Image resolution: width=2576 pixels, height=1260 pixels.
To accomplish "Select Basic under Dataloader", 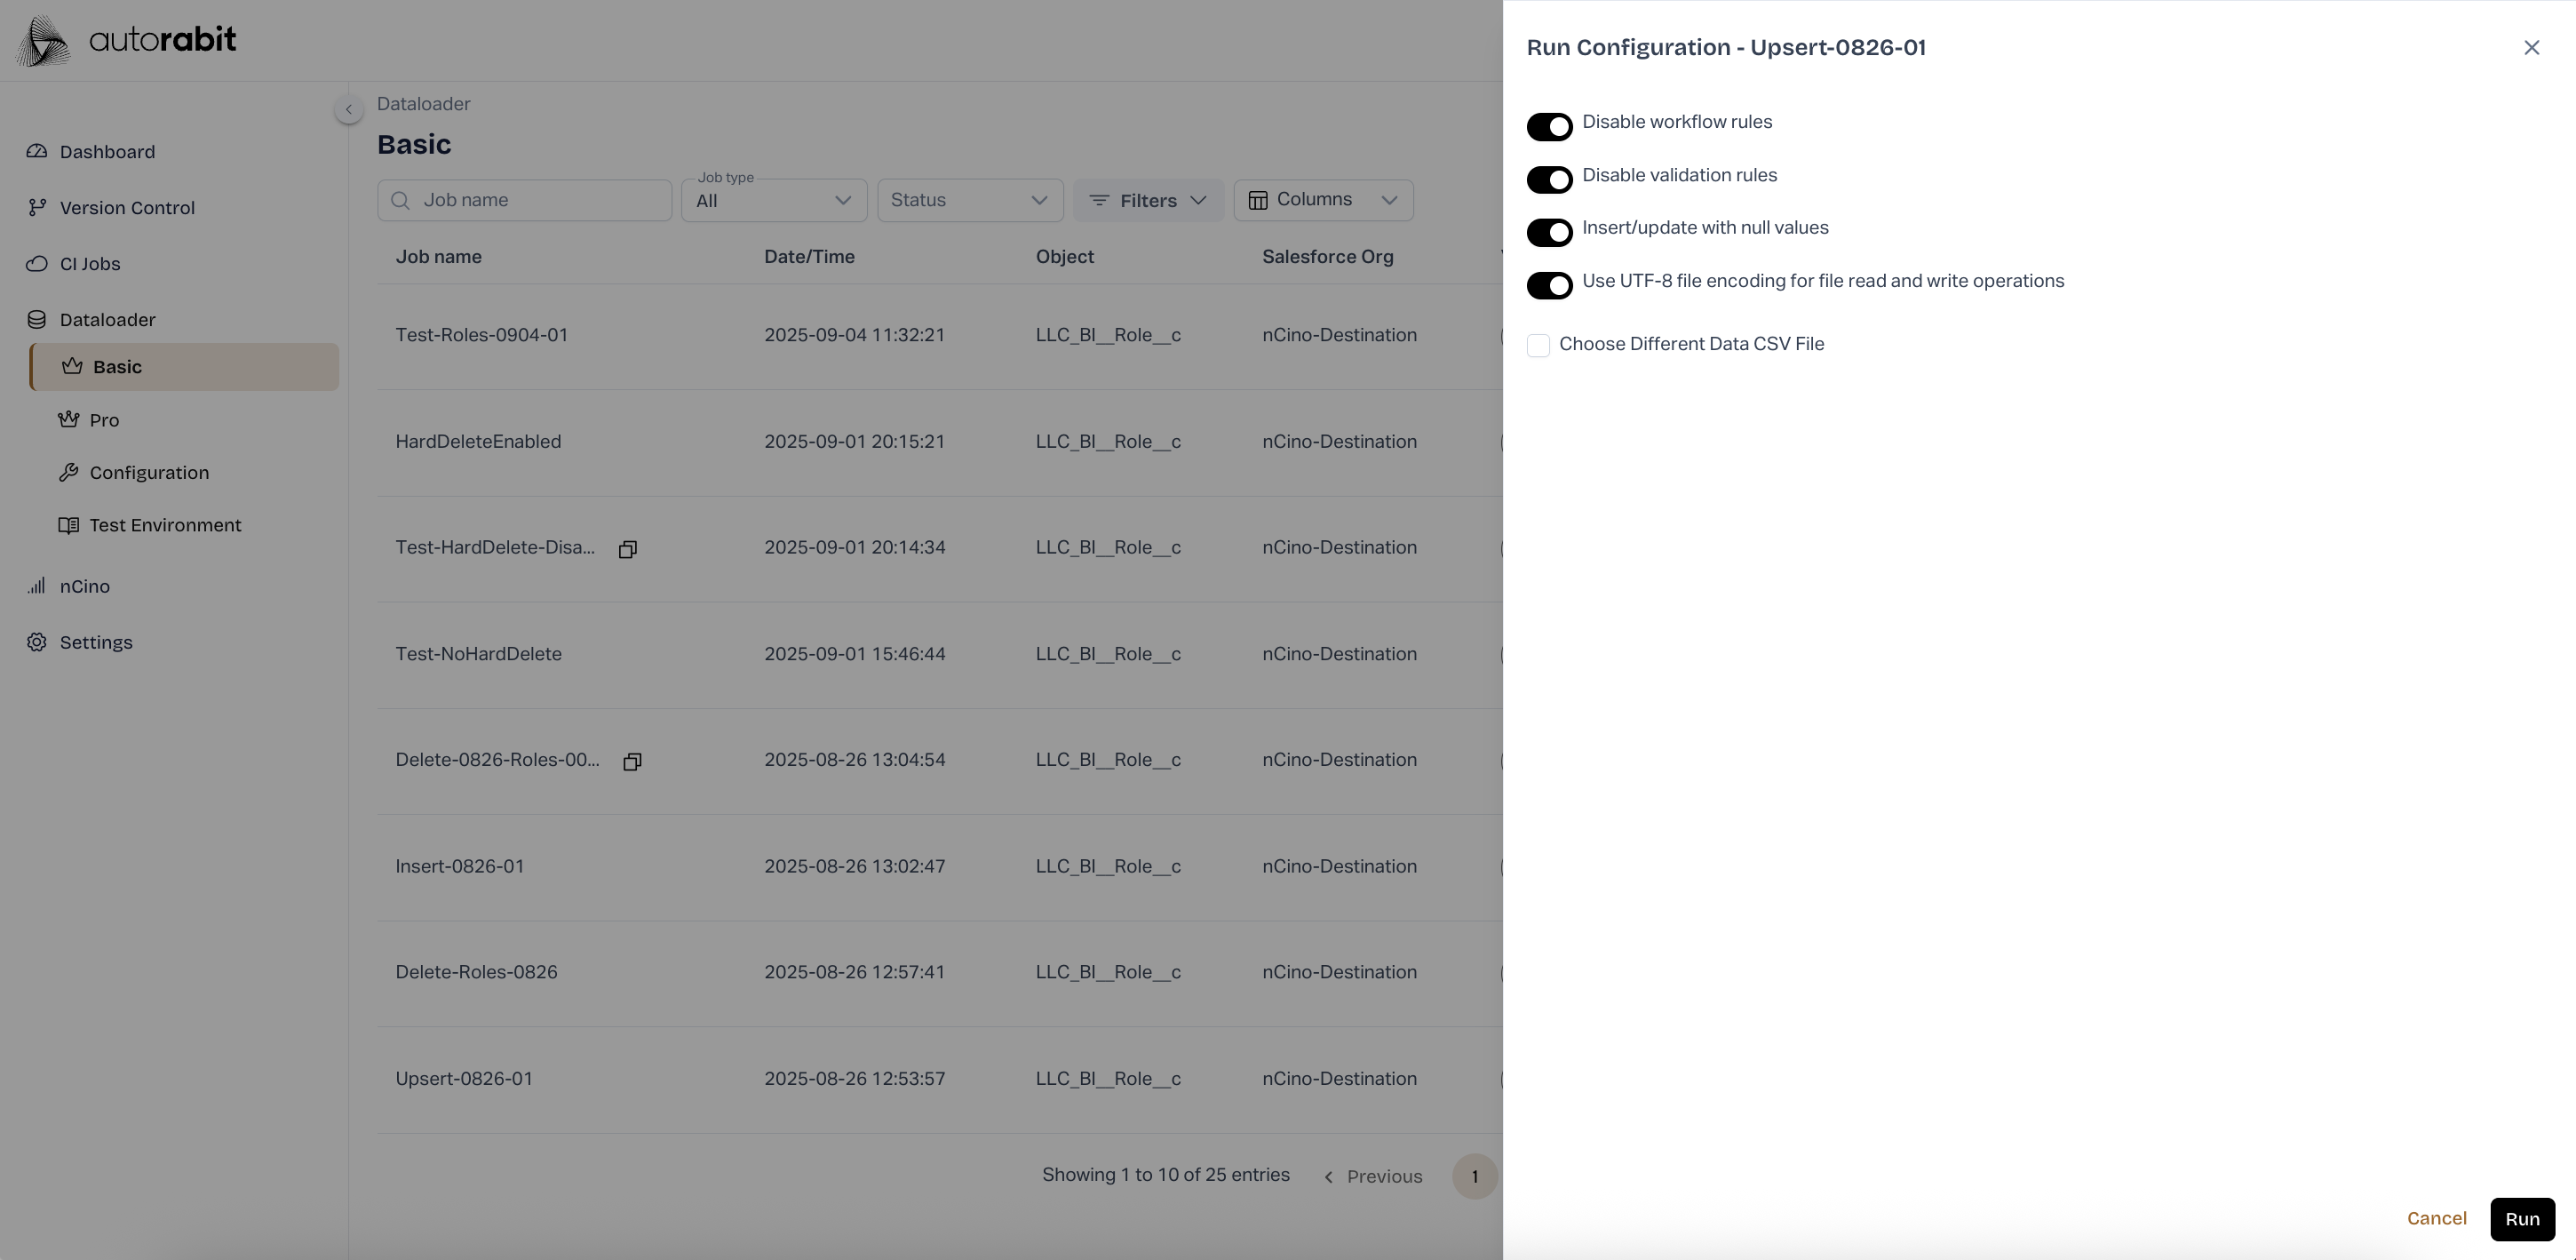I will pos(117,367).
